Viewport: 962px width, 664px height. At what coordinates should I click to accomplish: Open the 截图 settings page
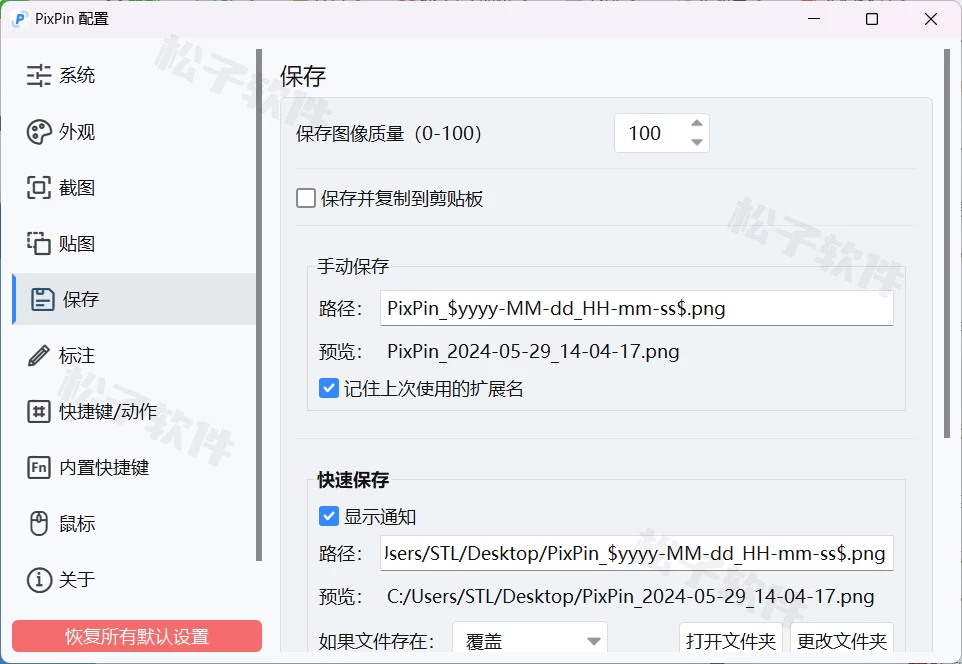pos(134,188)
